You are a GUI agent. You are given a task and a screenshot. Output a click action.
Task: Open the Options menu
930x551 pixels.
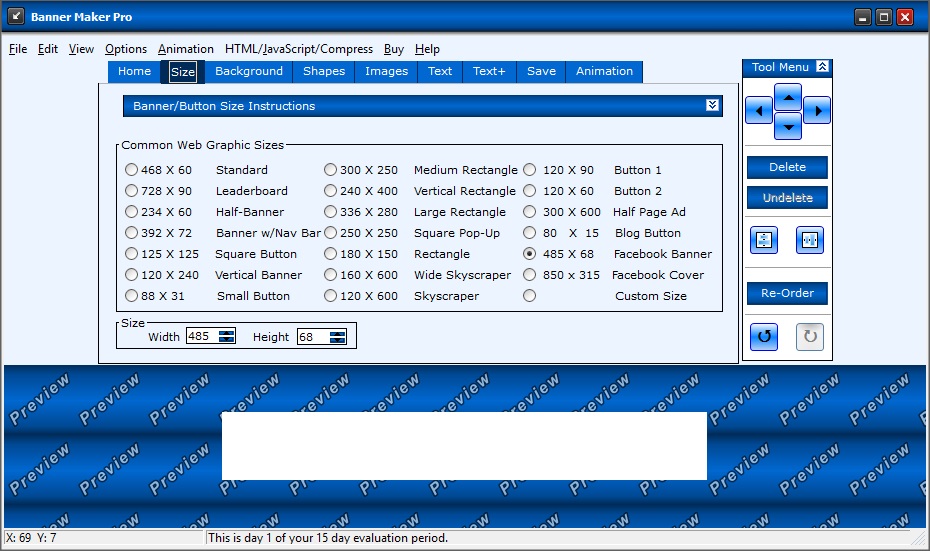126,49
